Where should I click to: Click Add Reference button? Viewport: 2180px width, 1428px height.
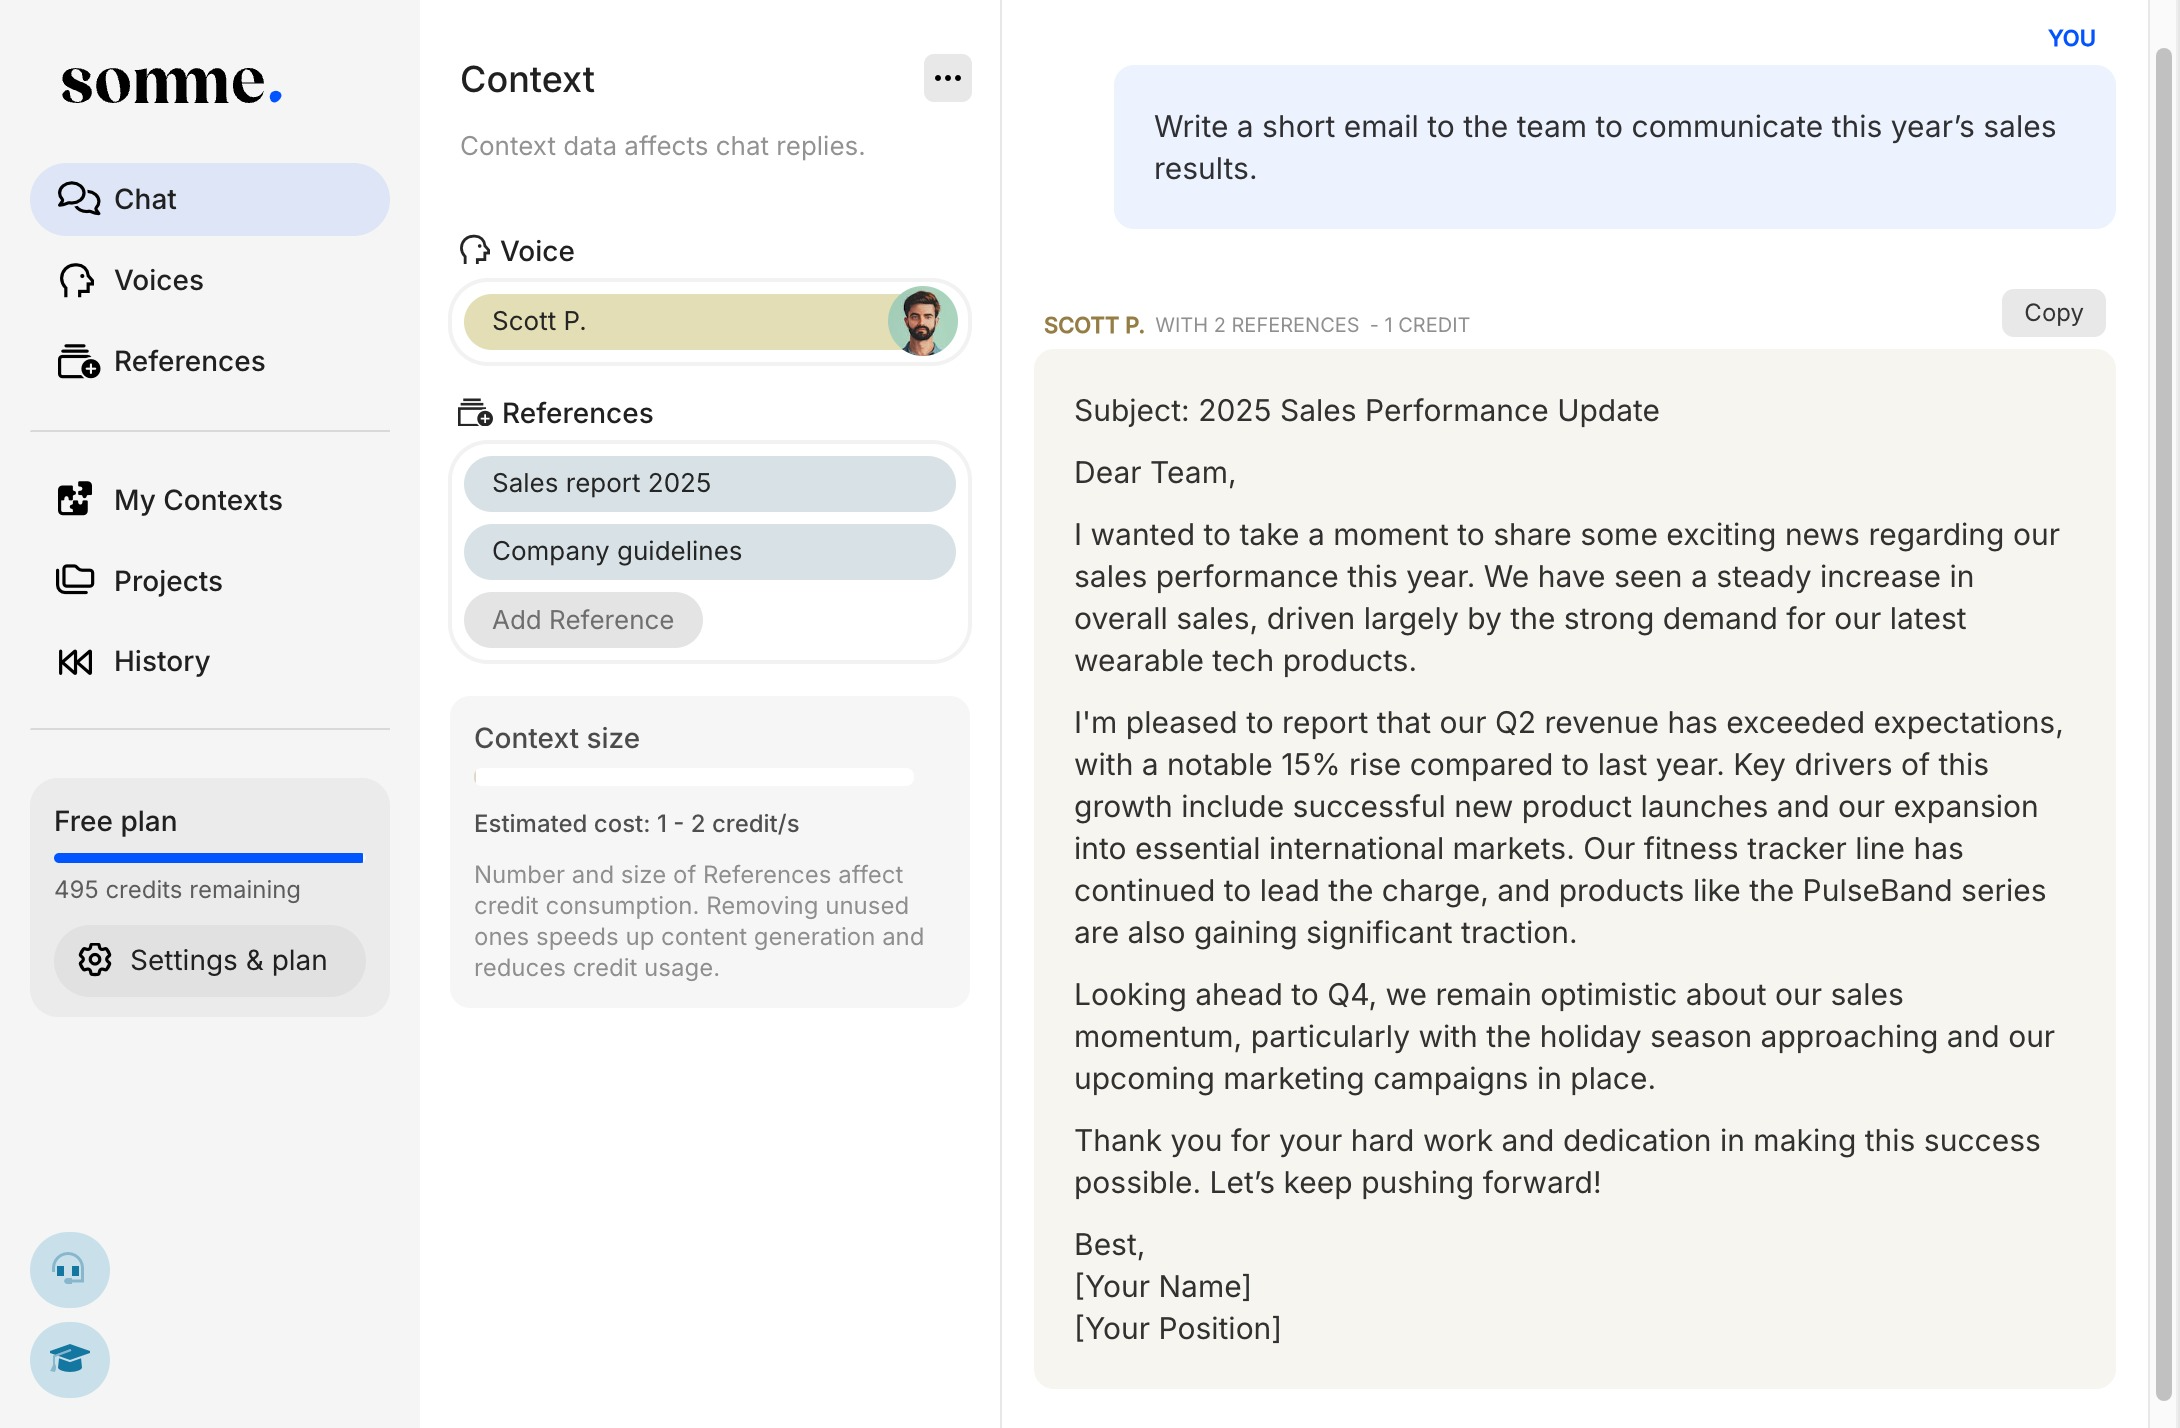(x=583, y=620)
